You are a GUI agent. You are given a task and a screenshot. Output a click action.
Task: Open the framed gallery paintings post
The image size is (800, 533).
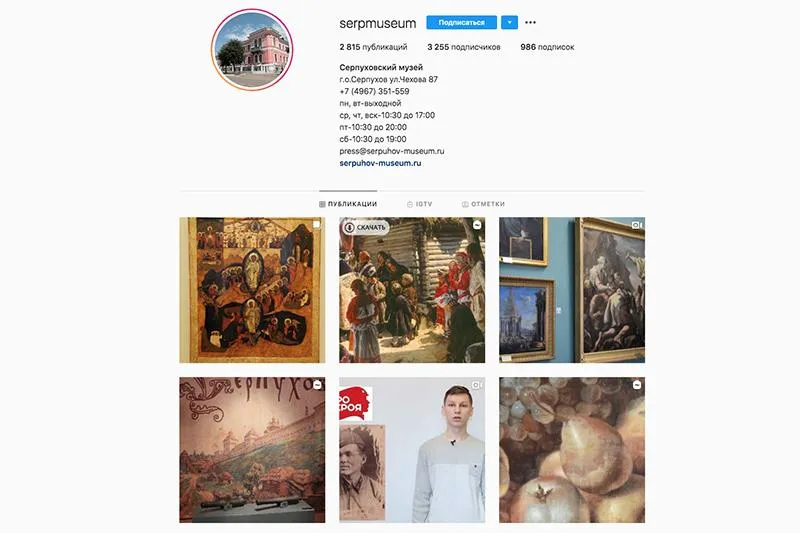click(572, 290)
